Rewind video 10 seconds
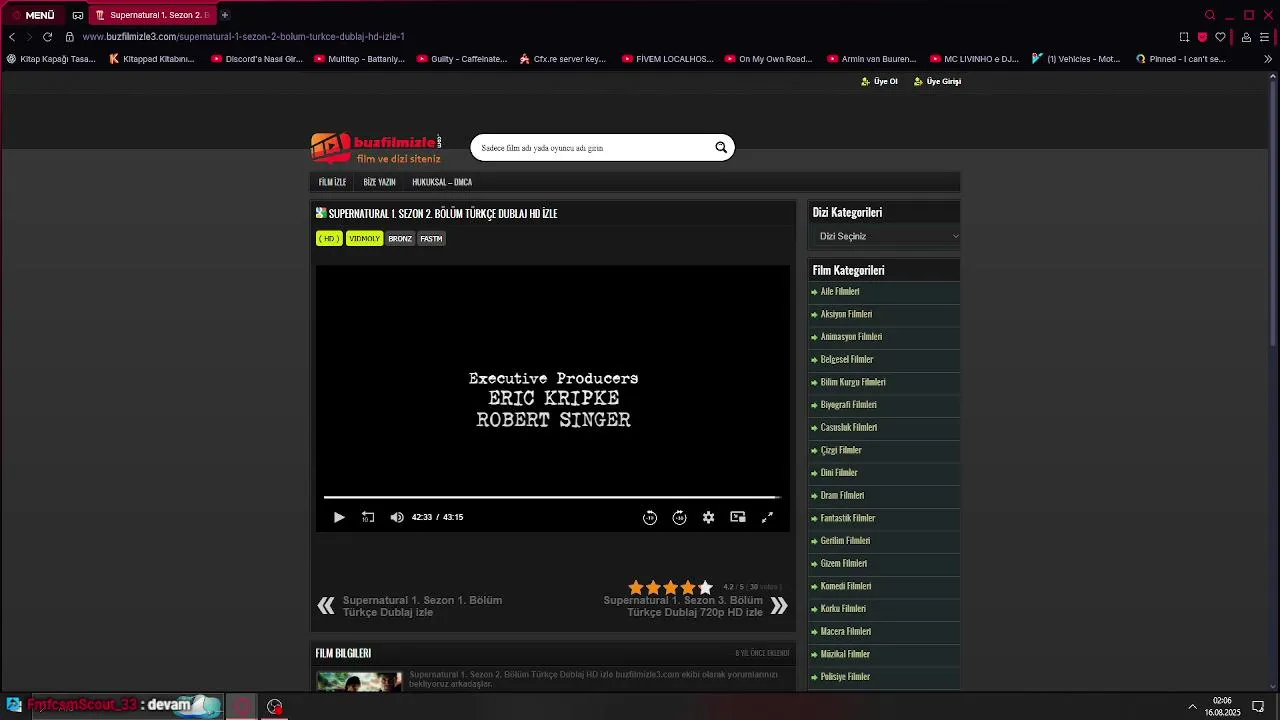This screenshot has height=720, width=1280. click(x=650, y=517)
